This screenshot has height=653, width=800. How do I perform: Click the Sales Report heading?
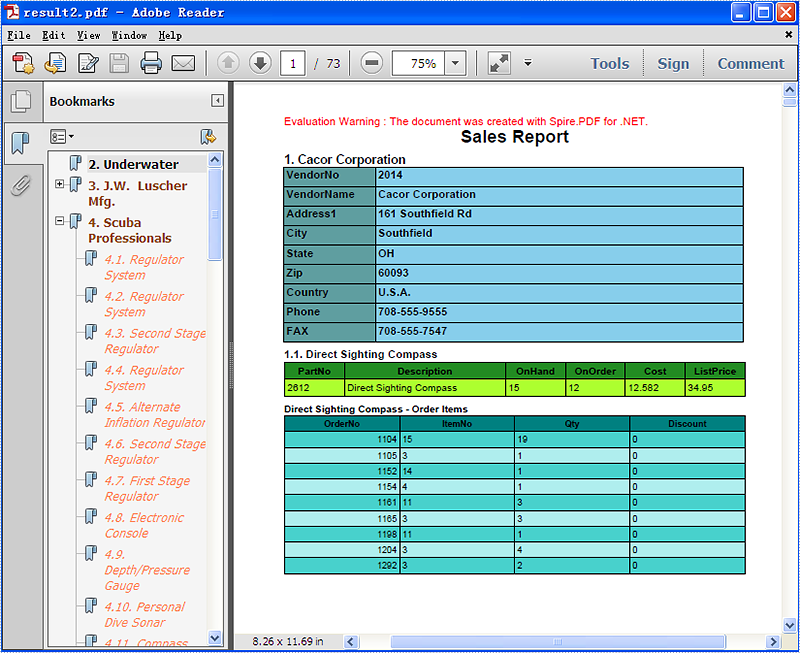tap(514, 137)
